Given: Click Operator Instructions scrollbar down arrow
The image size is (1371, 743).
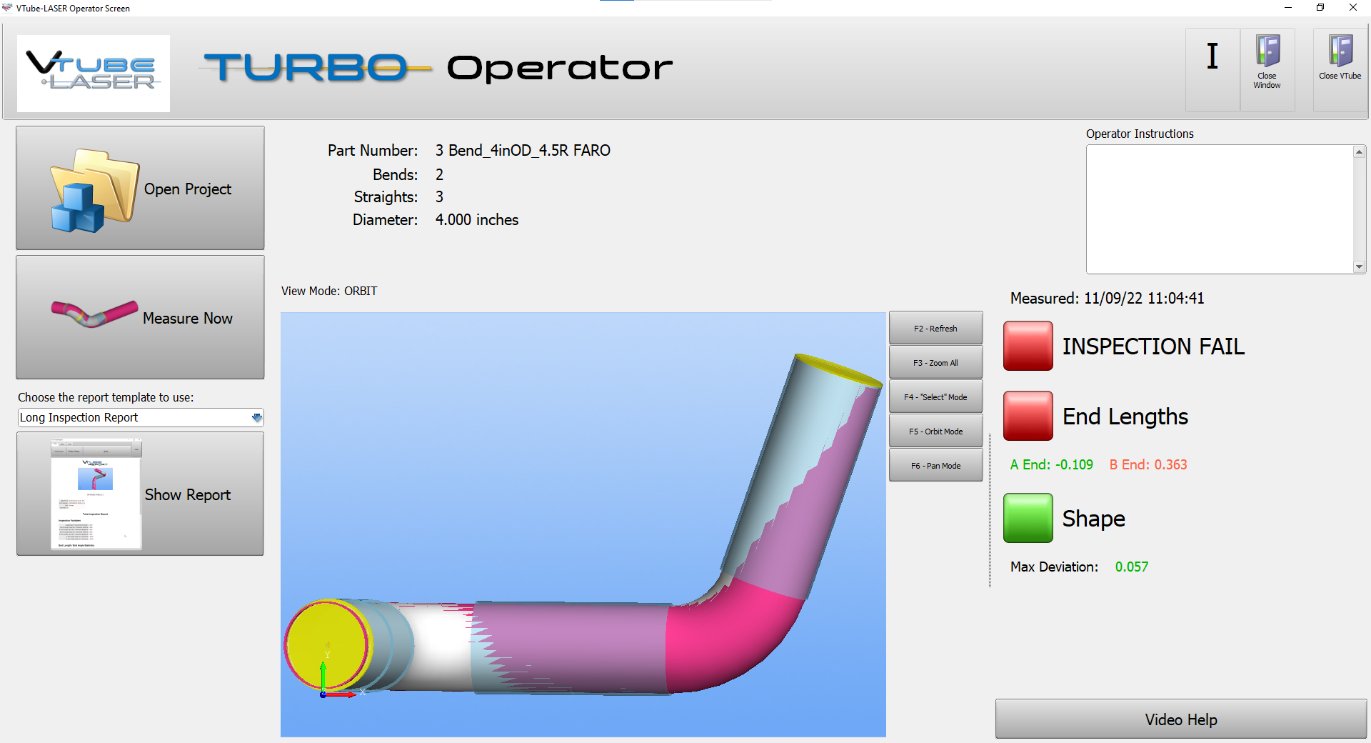Looking at the screenshot, I should point(1359,266).
